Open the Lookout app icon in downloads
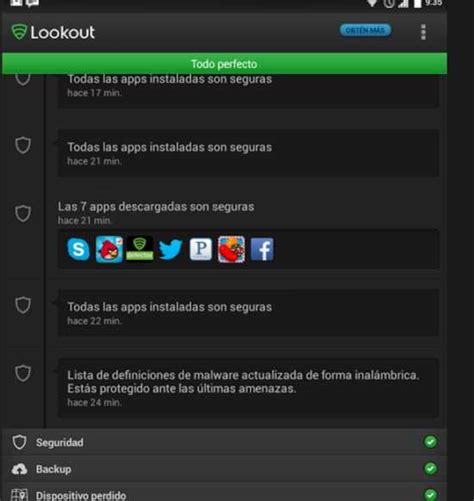This screenshot has width=474, height=501. pos(140,249)
